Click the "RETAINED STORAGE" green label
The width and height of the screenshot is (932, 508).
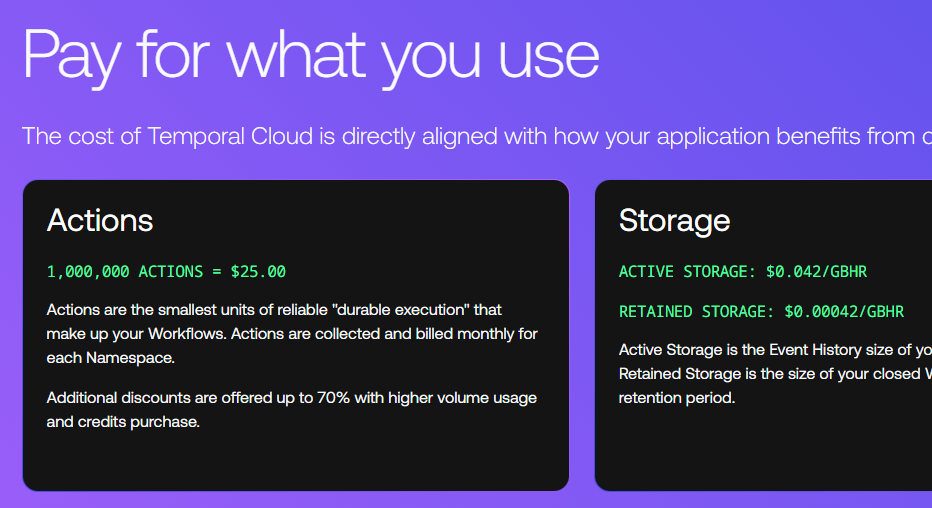[x=696, y=312]
